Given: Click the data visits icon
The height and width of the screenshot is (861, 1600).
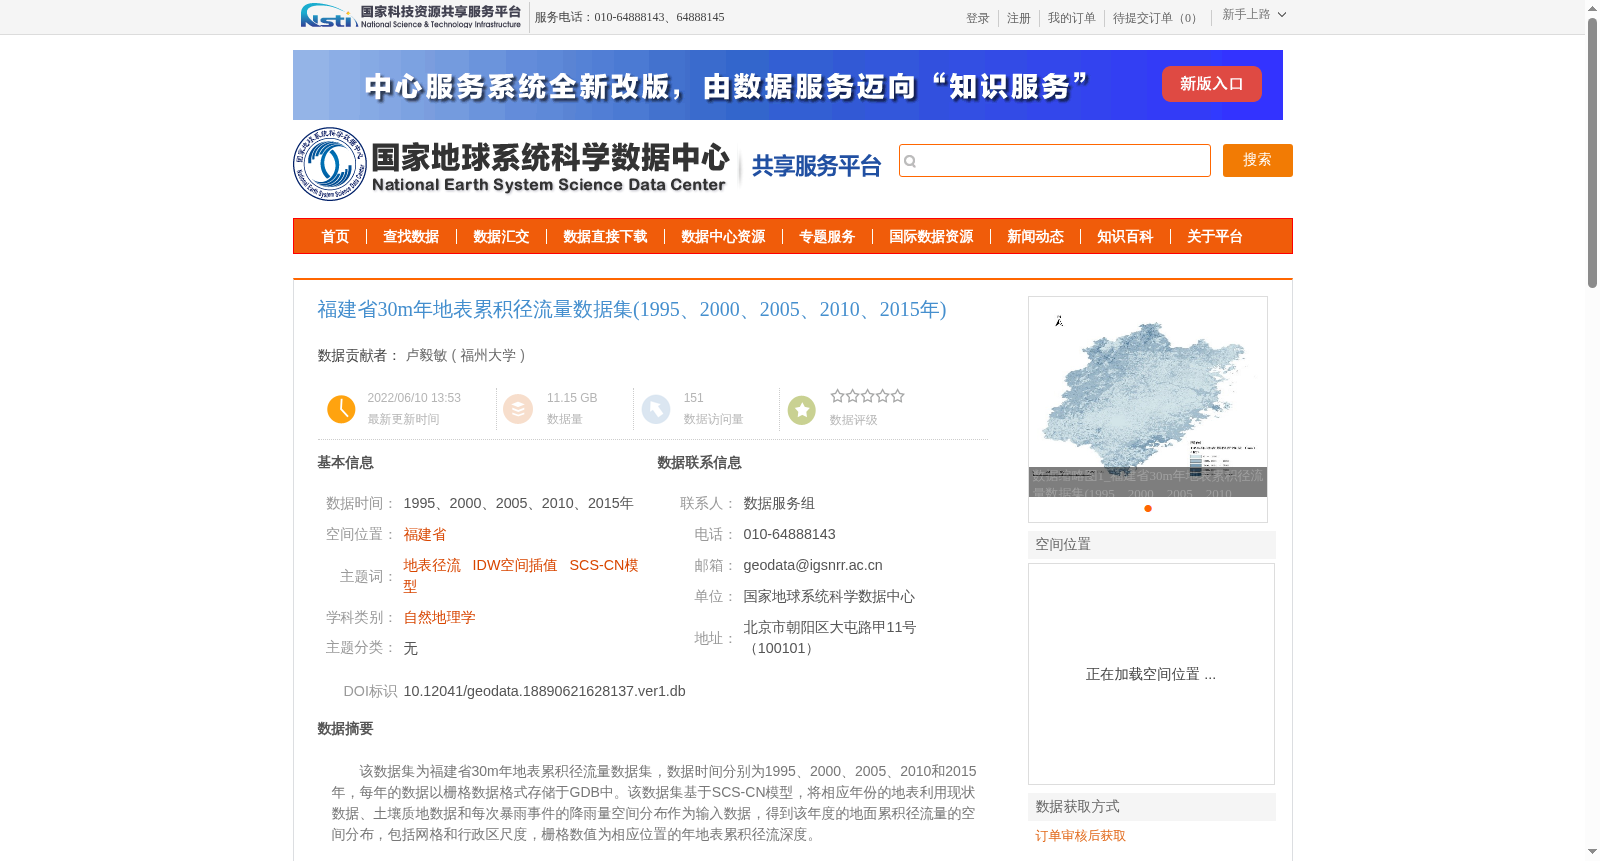Looking at the screenshot, I should point(656,409).
